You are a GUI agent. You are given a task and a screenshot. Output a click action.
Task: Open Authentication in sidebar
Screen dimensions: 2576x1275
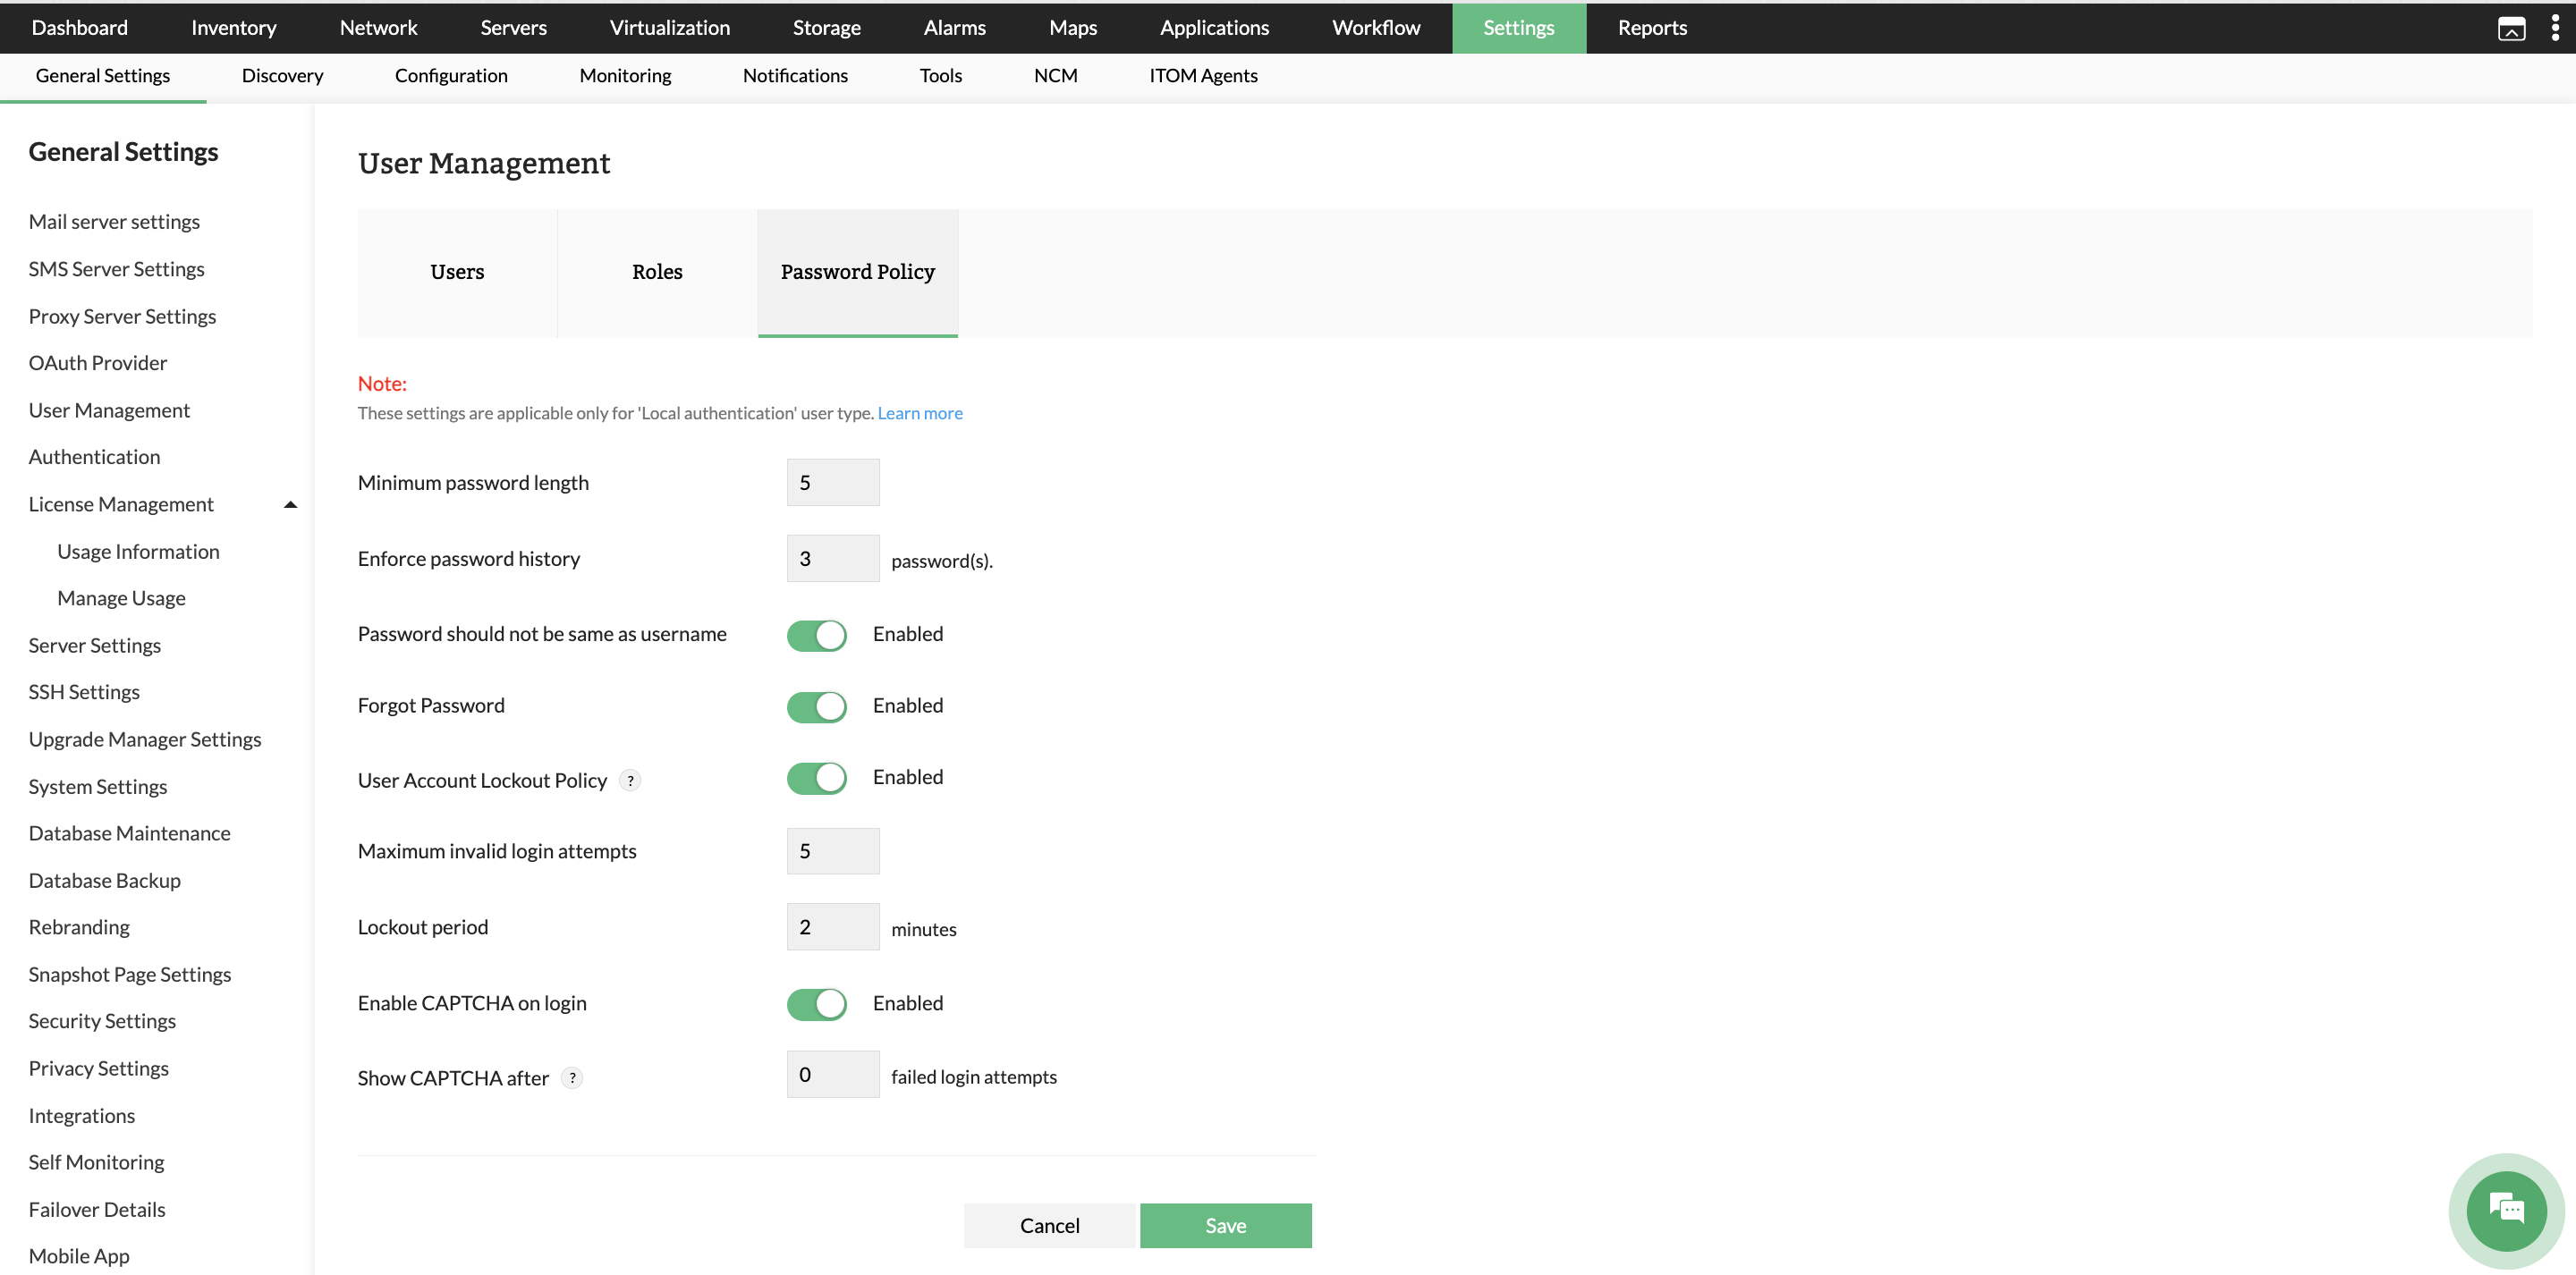pos(94,457)
